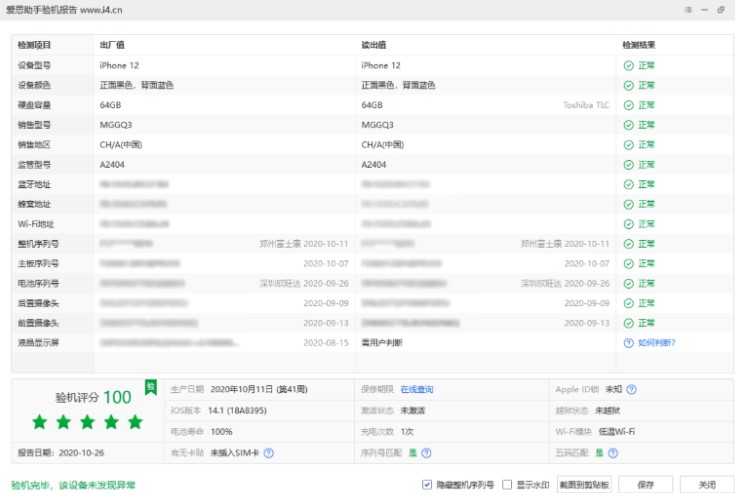
Task: Click the 报告日期: 2020-10-26 text
Action: point(61,453)
